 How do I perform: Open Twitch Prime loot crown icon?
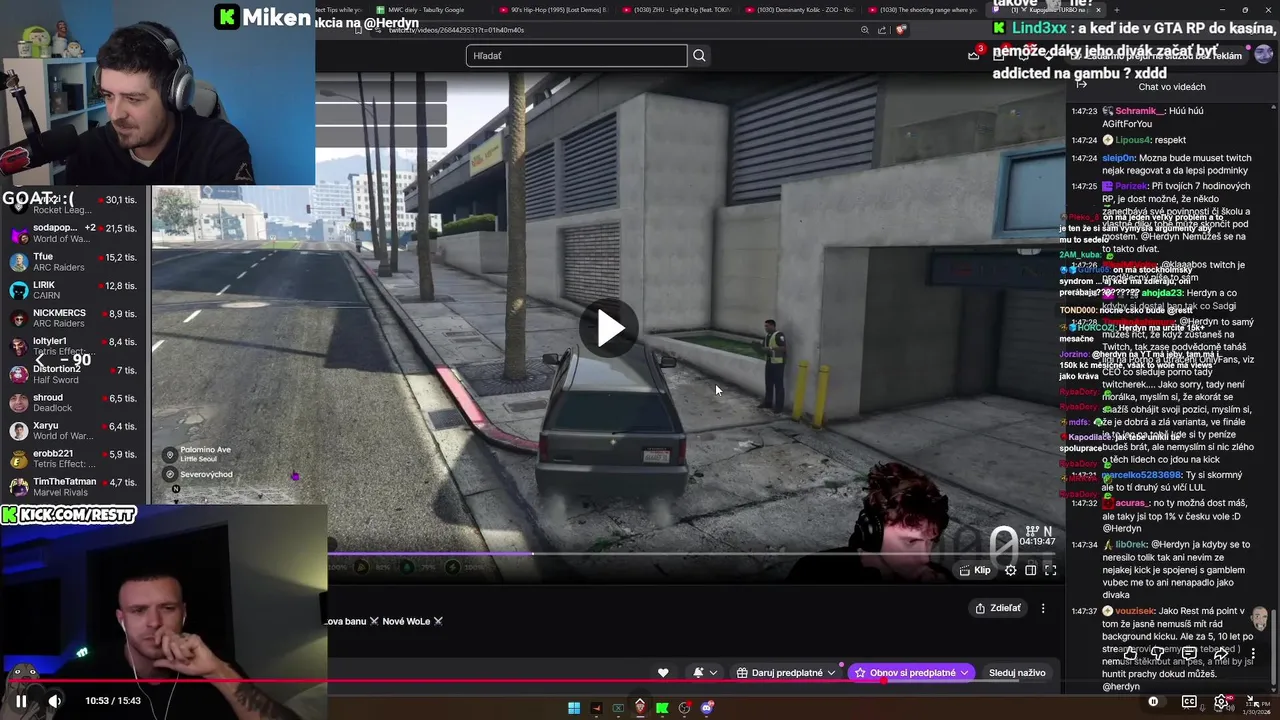point(974,55)
